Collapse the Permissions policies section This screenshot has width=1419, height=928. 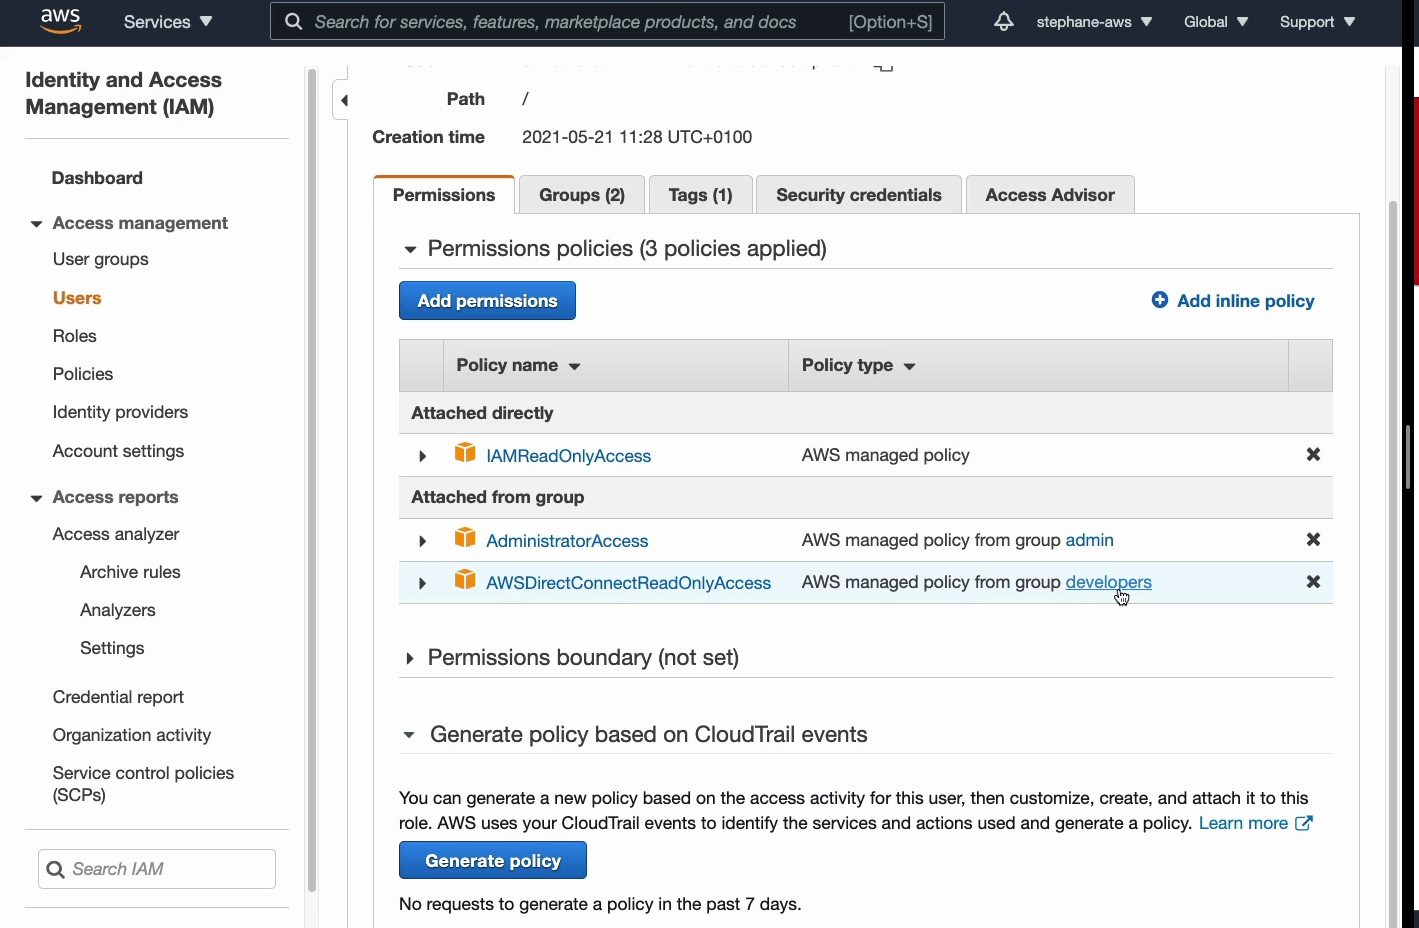point(410,249)
